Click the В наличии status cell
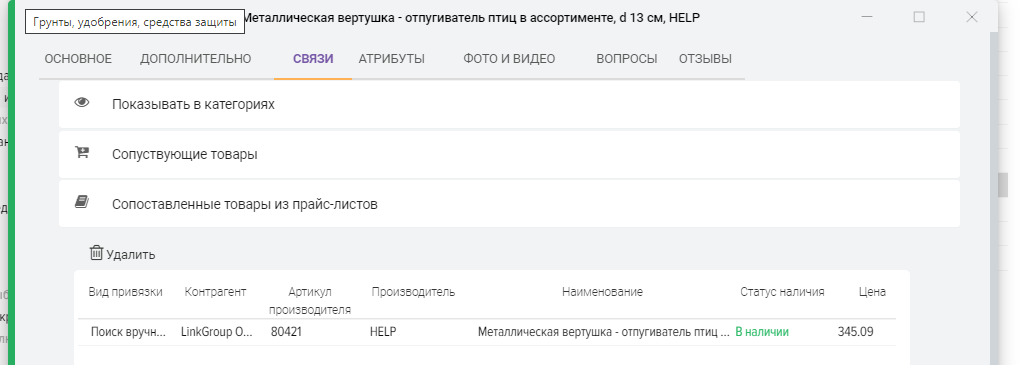This screenshot has height=365, width=1020. pyautogui.click(x=762, y=332)
